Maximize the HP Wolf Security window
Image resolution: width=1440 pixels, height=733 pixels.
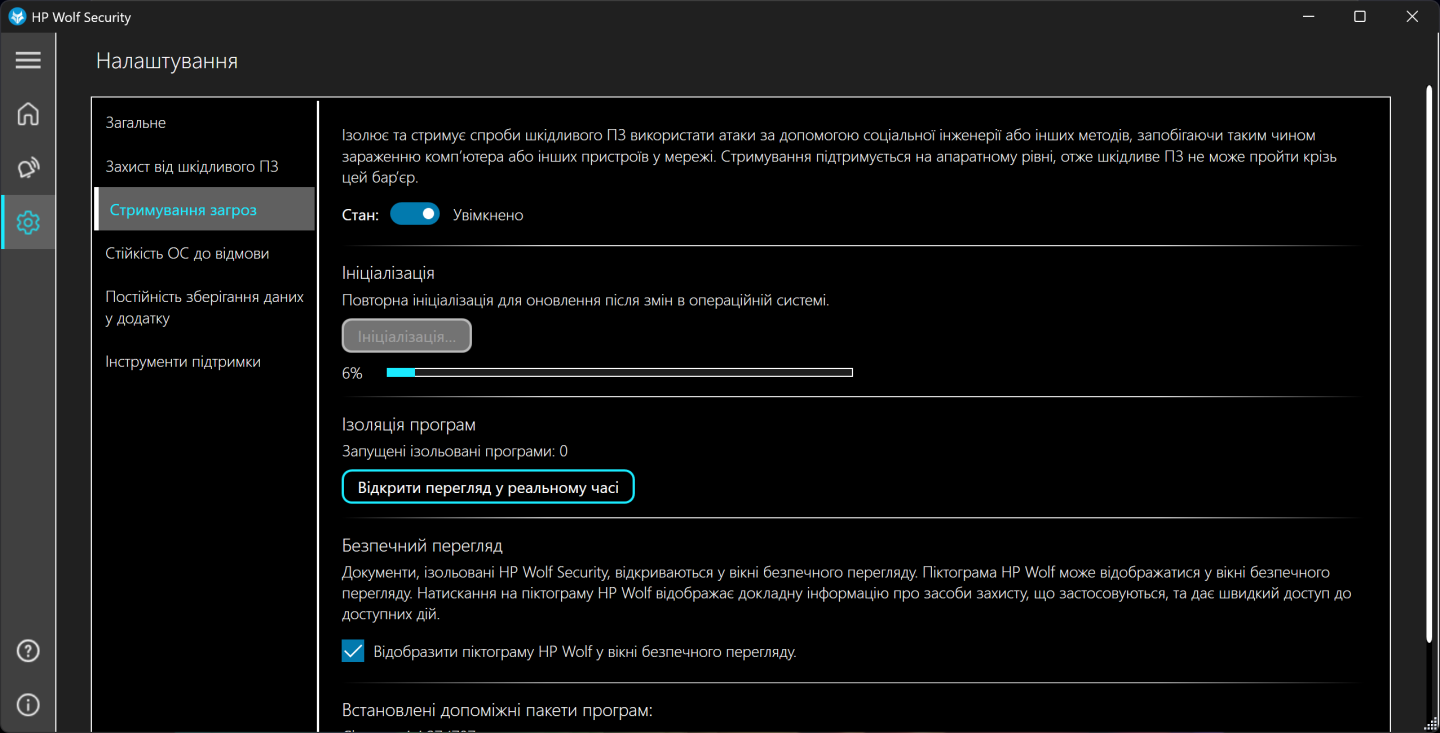(1360, 17)
